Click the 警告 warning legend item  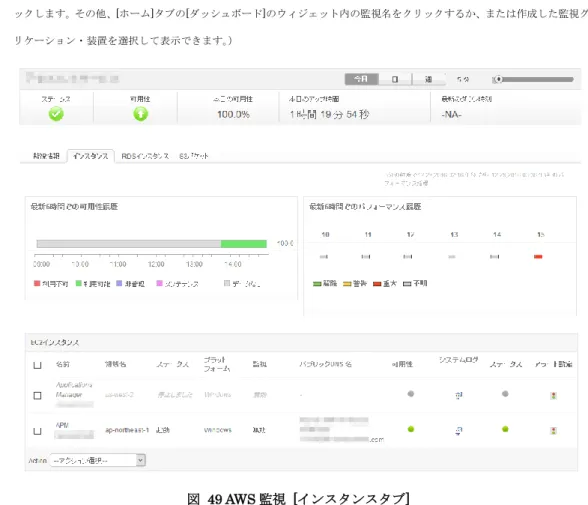coord(355,283)
